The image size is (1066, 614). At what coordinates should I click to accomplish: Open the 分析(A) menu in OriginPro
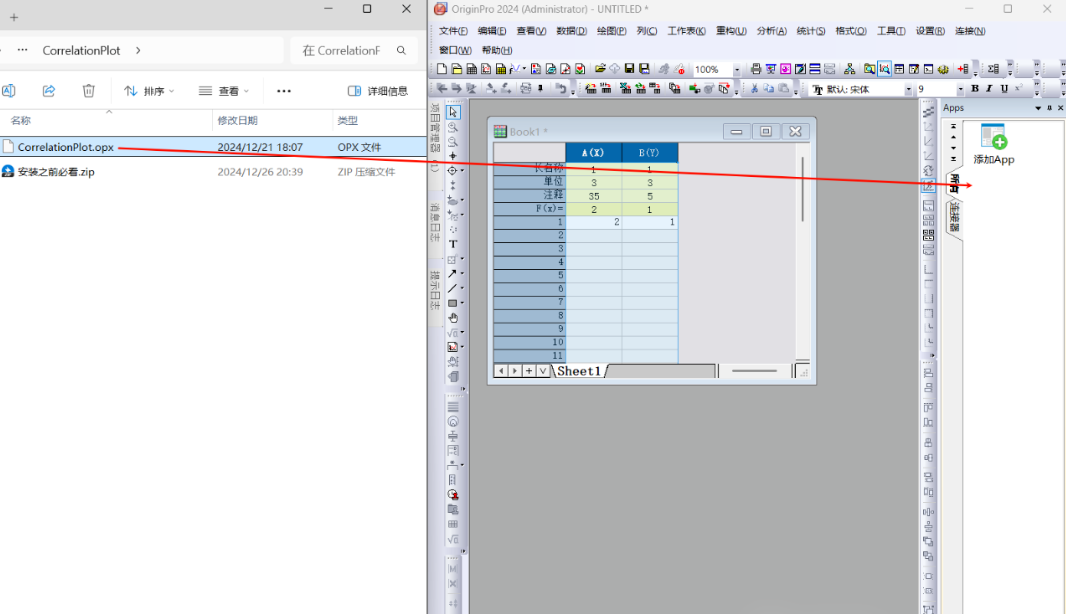[x=771, y=31]
